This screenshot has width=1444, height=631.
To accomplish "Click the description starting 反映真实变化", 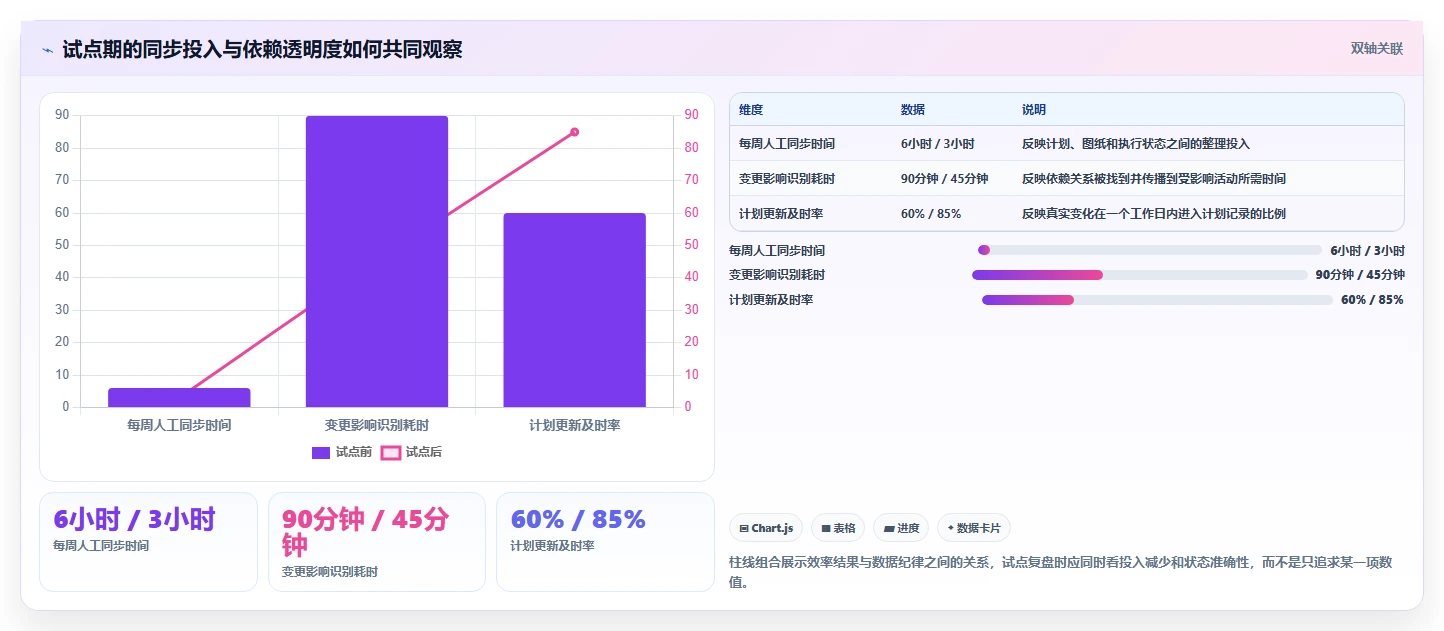I will pyautogui.click(x=1154, y=214).
